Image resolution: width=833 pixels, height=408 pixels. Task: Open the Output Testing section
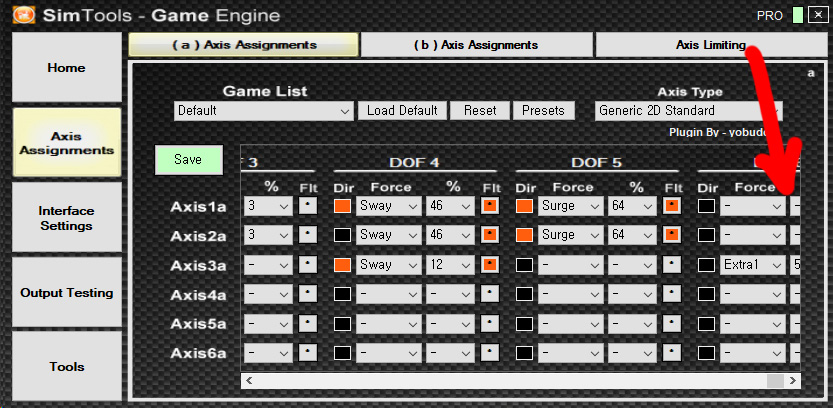click(x=66, y=293)
